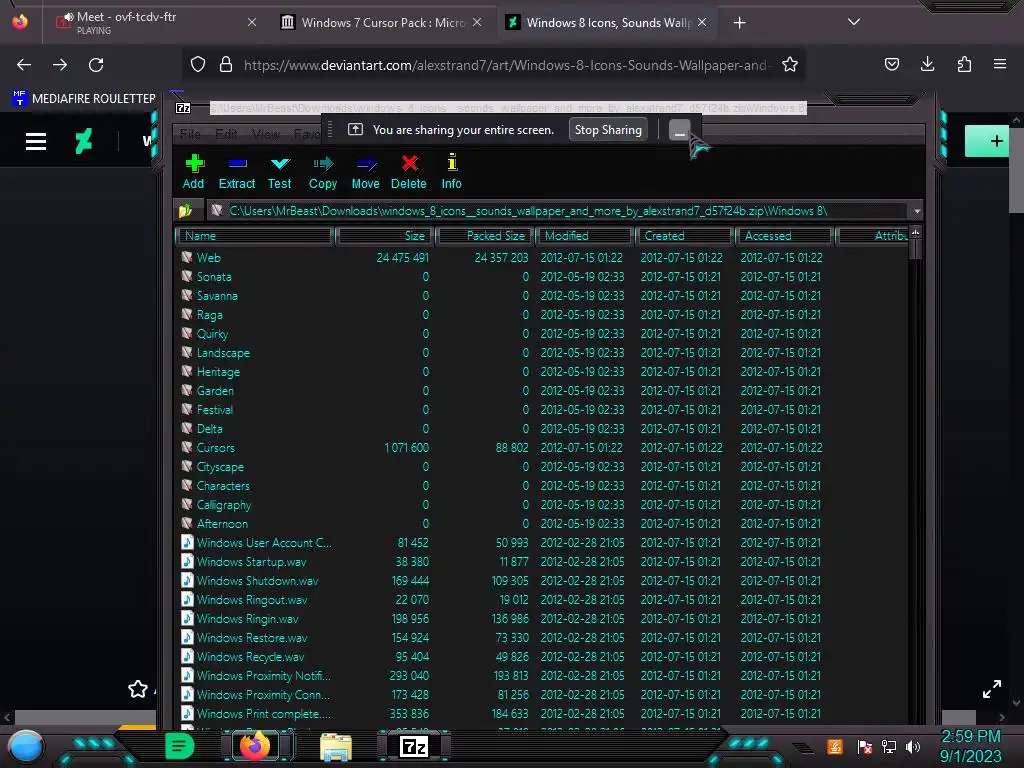The image size is (1024, 768).
Task: Select Windows Recycle.wav file
Action: tap(250, 656)
